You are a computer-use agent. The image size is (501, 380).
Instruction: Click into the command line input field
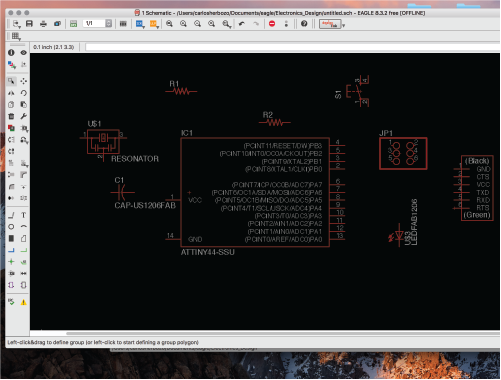pos(293,47)
